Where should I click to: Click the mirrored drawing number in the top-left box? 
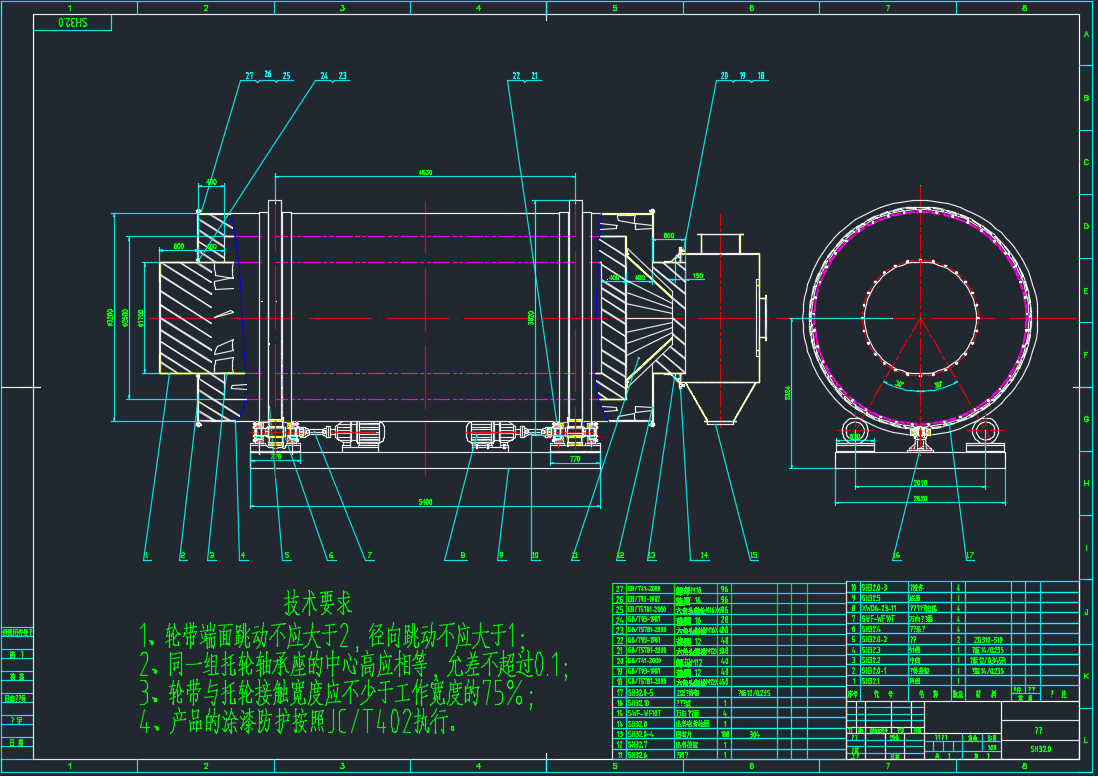click(x=72, y=23)
